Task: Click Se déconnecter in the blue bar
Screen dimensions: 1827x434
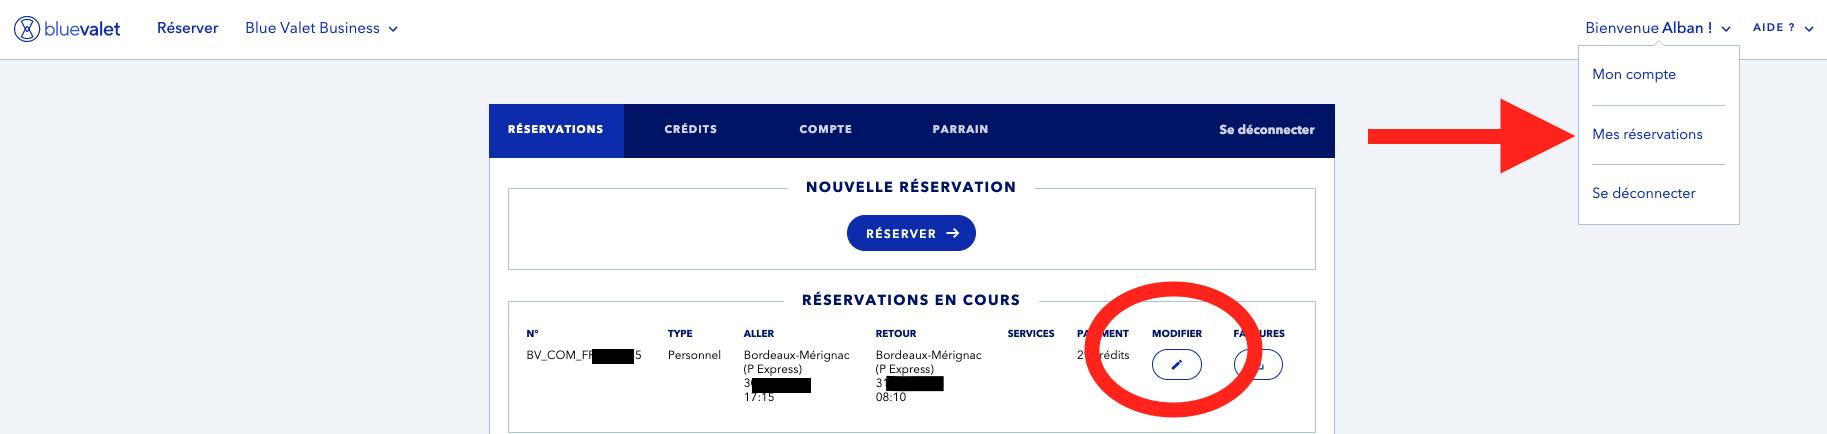Action: (1267, 130)
